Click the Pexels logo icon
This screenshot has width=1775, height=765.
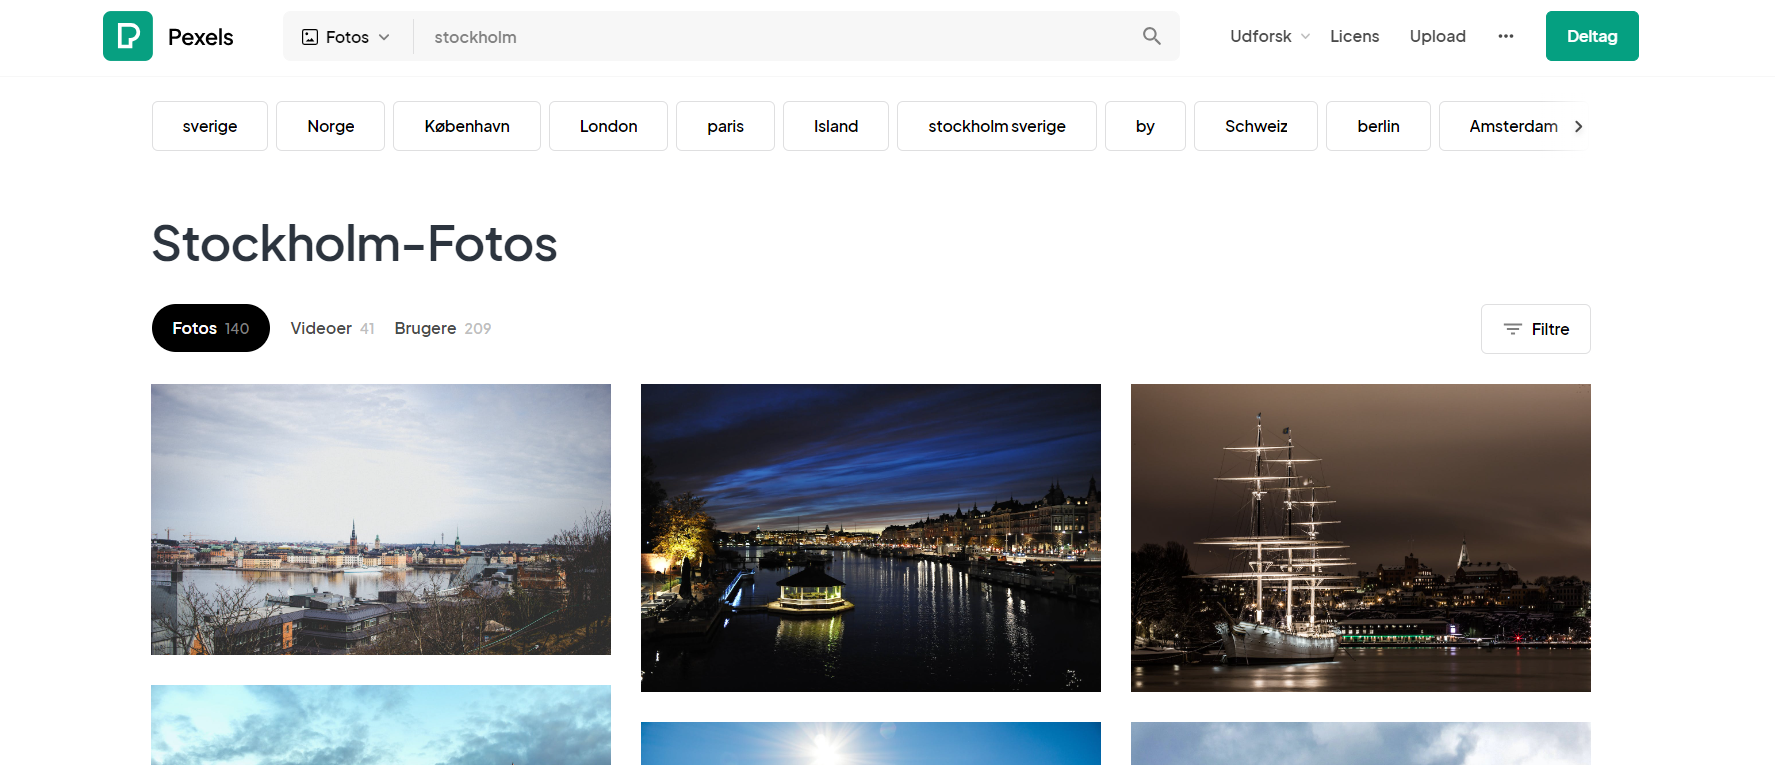128,36
